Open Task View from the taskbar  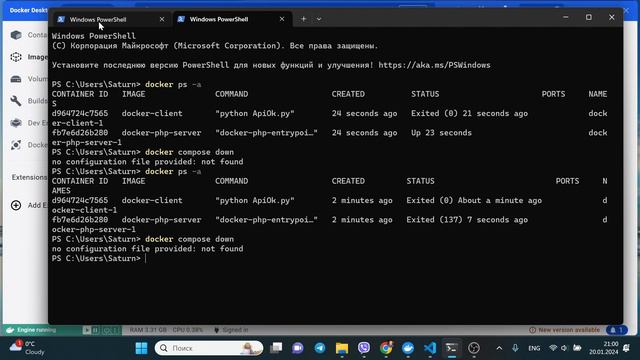[276, 348]
